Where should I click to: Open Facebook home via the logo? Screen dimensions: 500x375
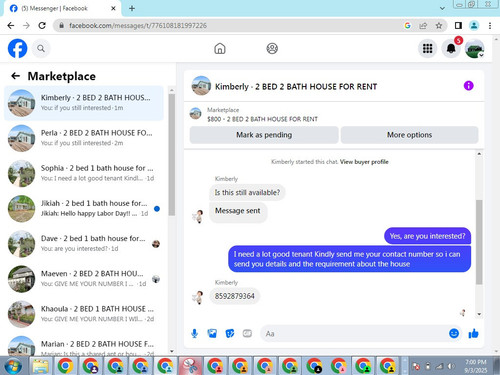[x=17, y=48]
